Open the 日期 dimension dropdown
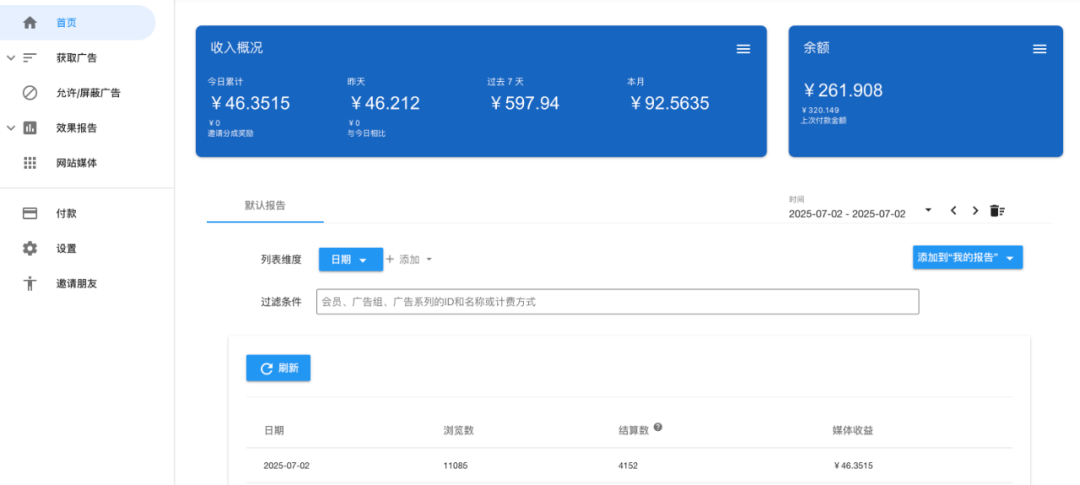This screenshot has width=1080, height=485. [351, 259]
